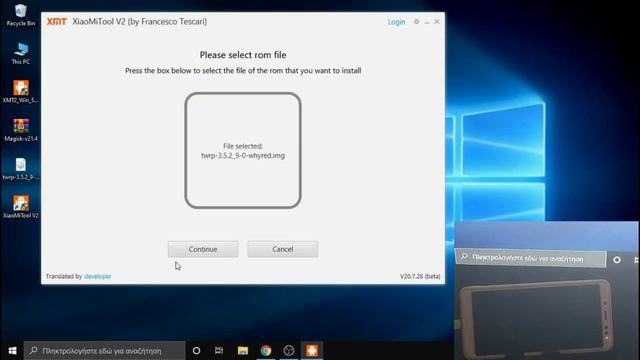Open Task View on the taskbar

pos(219,351)
